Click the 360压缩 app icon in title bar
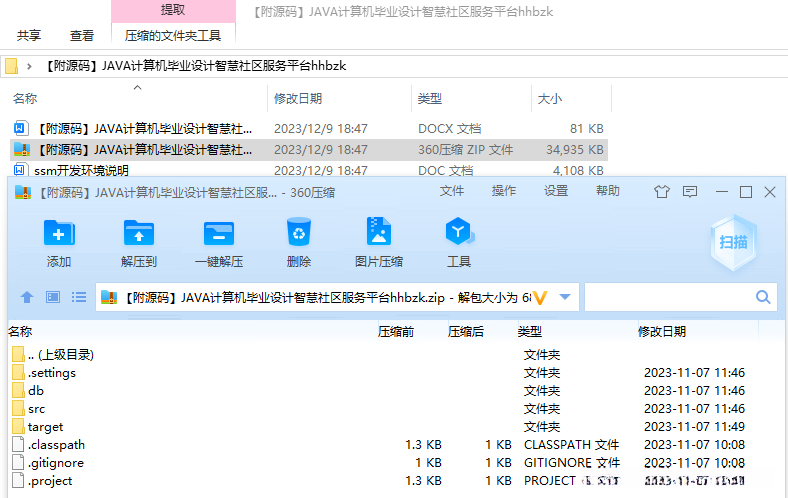Image resolution: width=788 pixels, height=498 pixels. (x=23, y=192)
